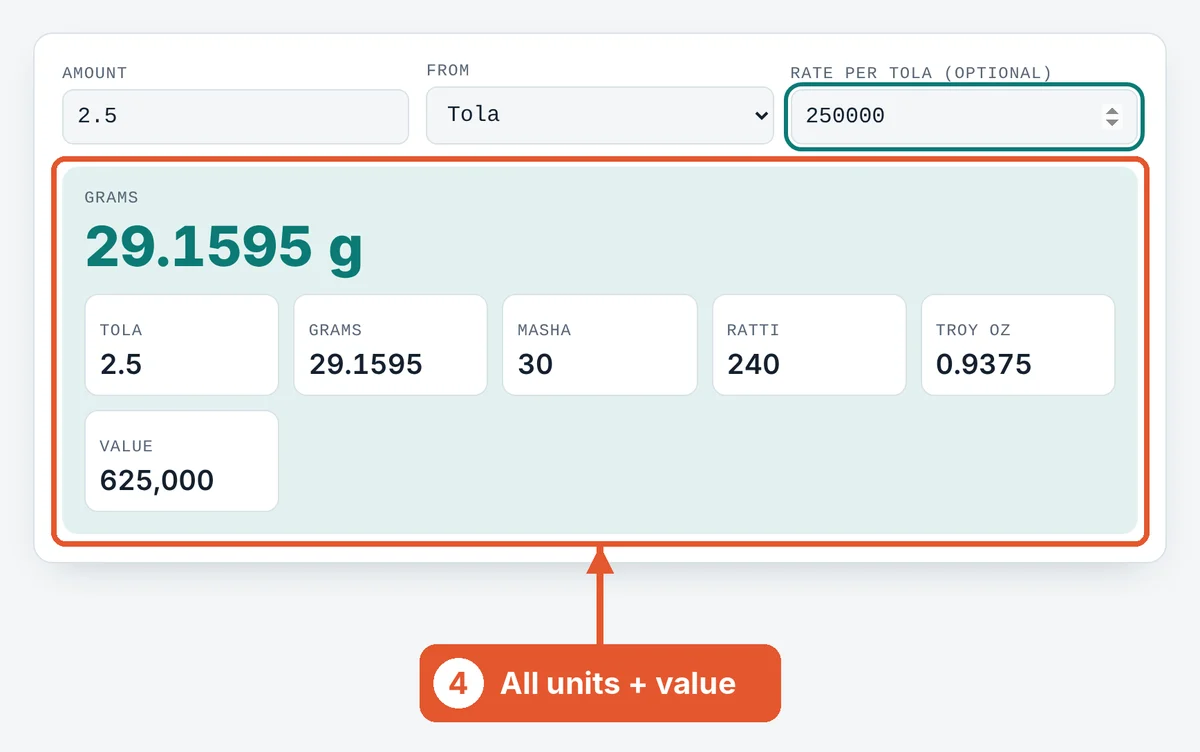This screenshot has height=752, width=1200.
Task: Click the Rate per Tola input field
Action: [x=964, y=116]
